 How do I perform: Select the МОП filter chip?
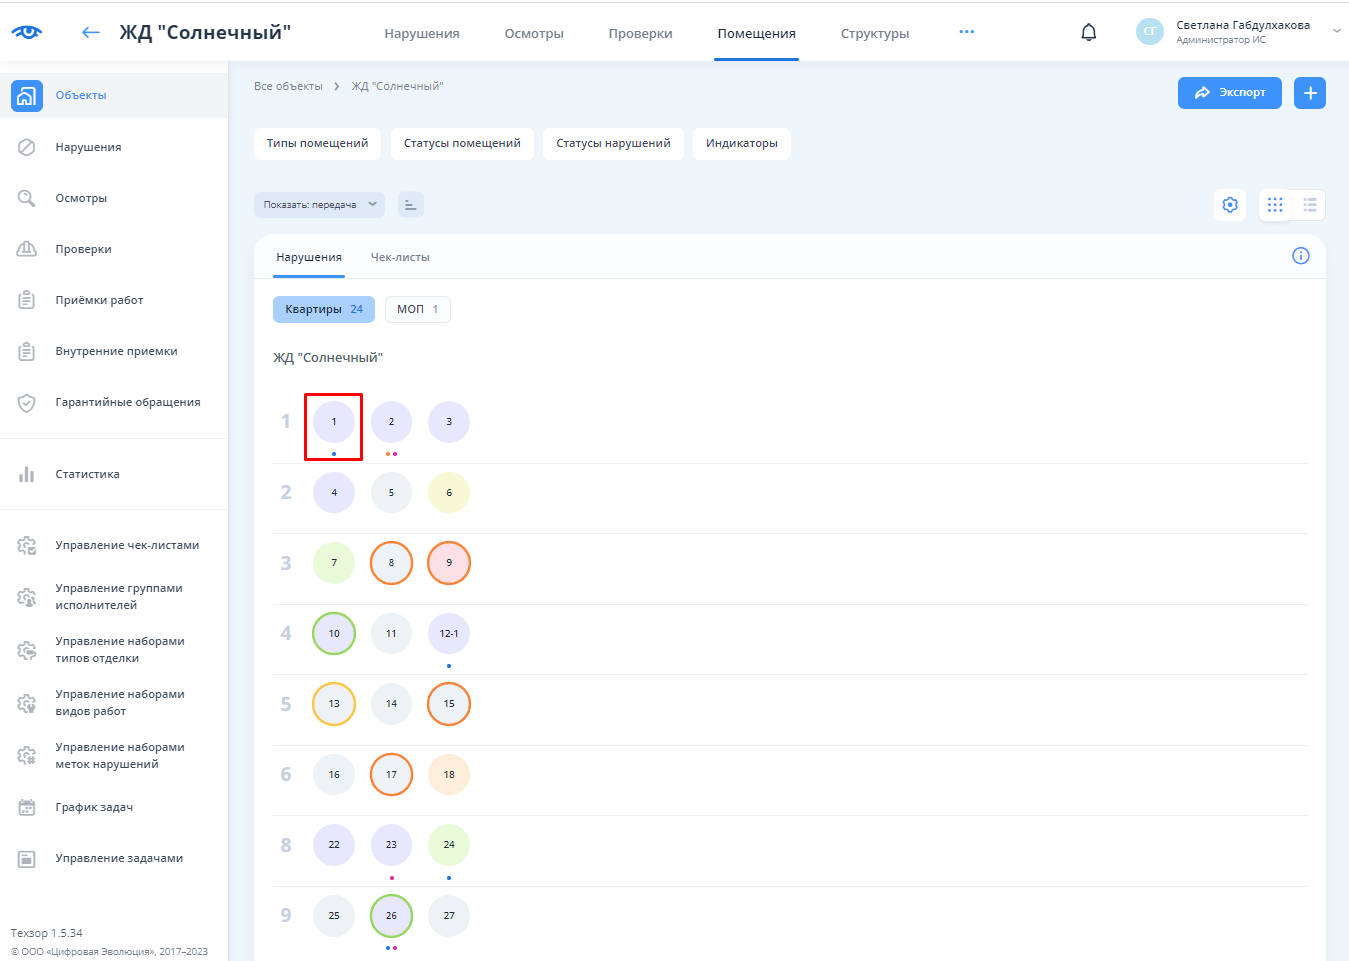pos(417,309)
